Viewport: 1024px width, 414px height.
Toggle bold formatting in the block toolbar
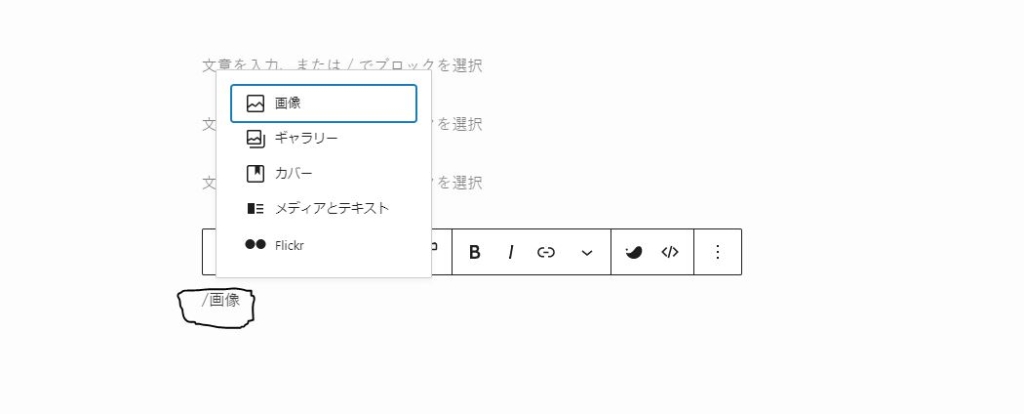pyautogui.click(x=475, y=252)
